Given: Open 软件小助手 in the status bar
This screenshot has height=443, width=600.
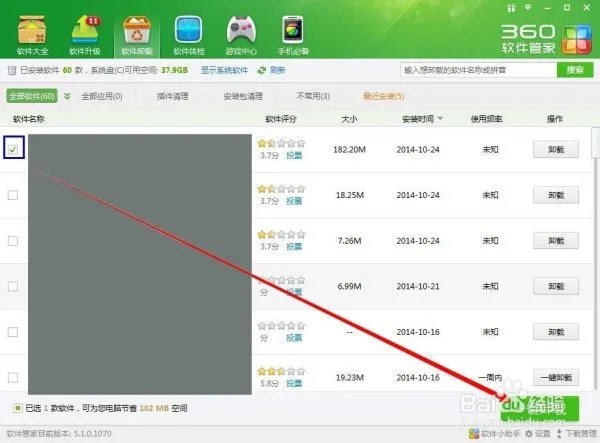Looking at the screenshot, I should (494, 434).
